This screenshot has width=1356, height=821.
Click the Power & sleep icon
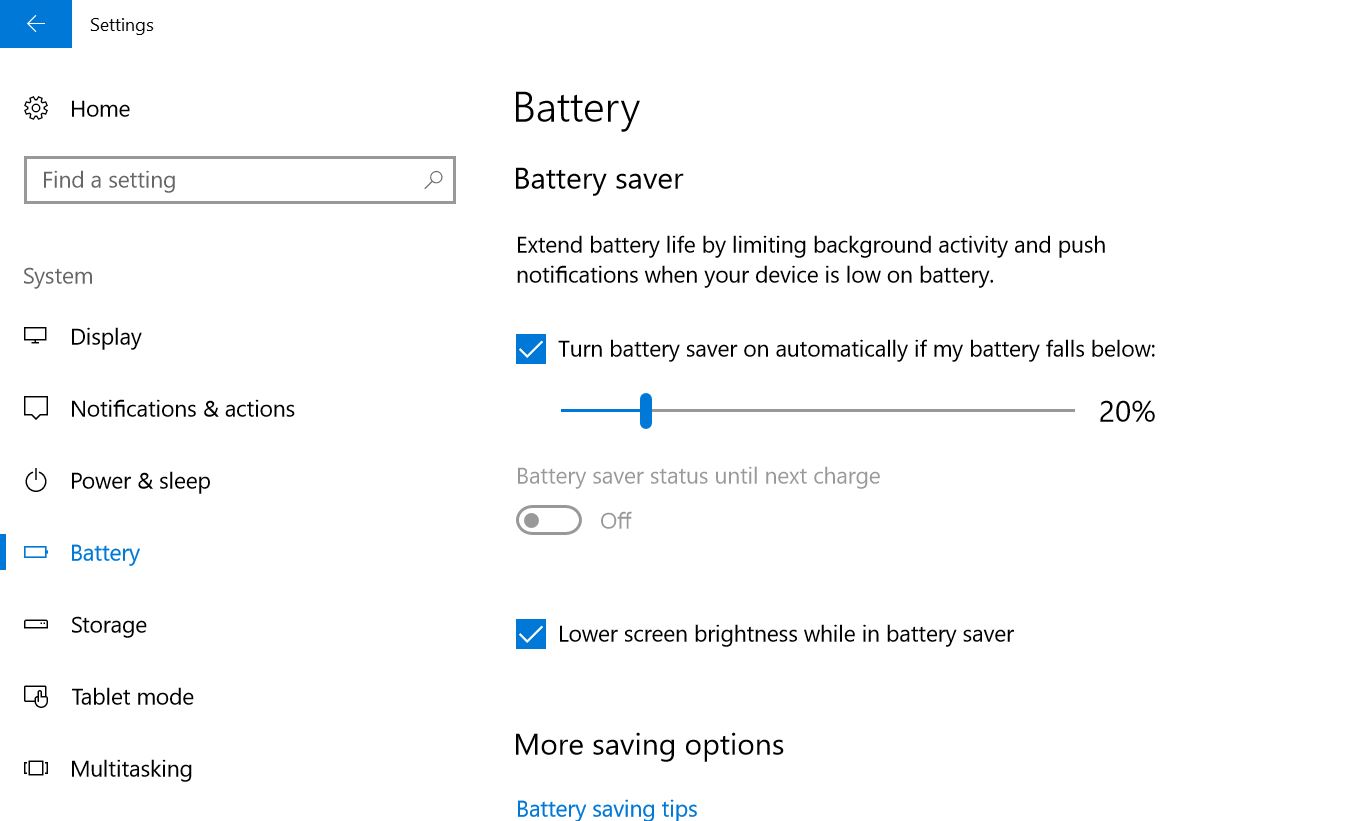[36, 481]
